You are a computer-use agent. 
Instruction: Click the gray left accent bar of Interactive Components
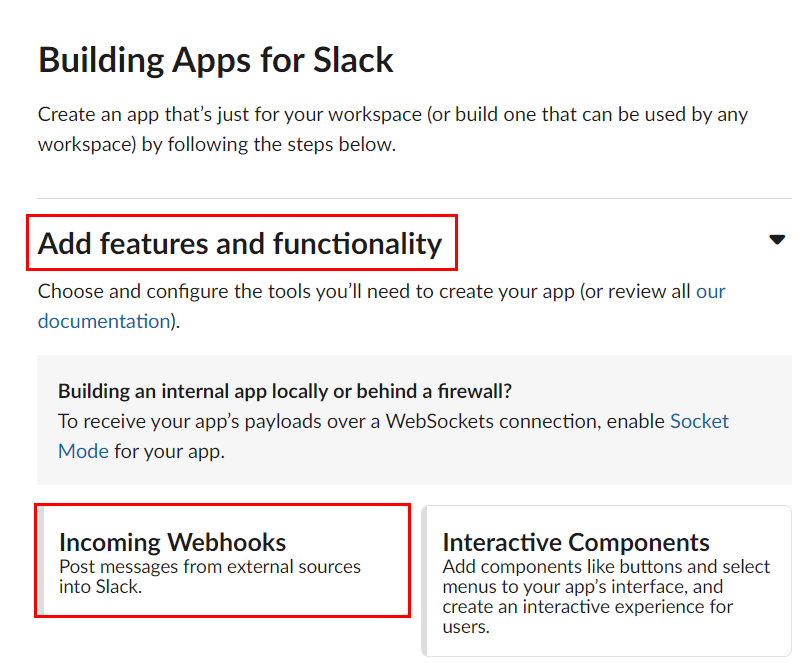pyautogui.click(x=425, y=581)
